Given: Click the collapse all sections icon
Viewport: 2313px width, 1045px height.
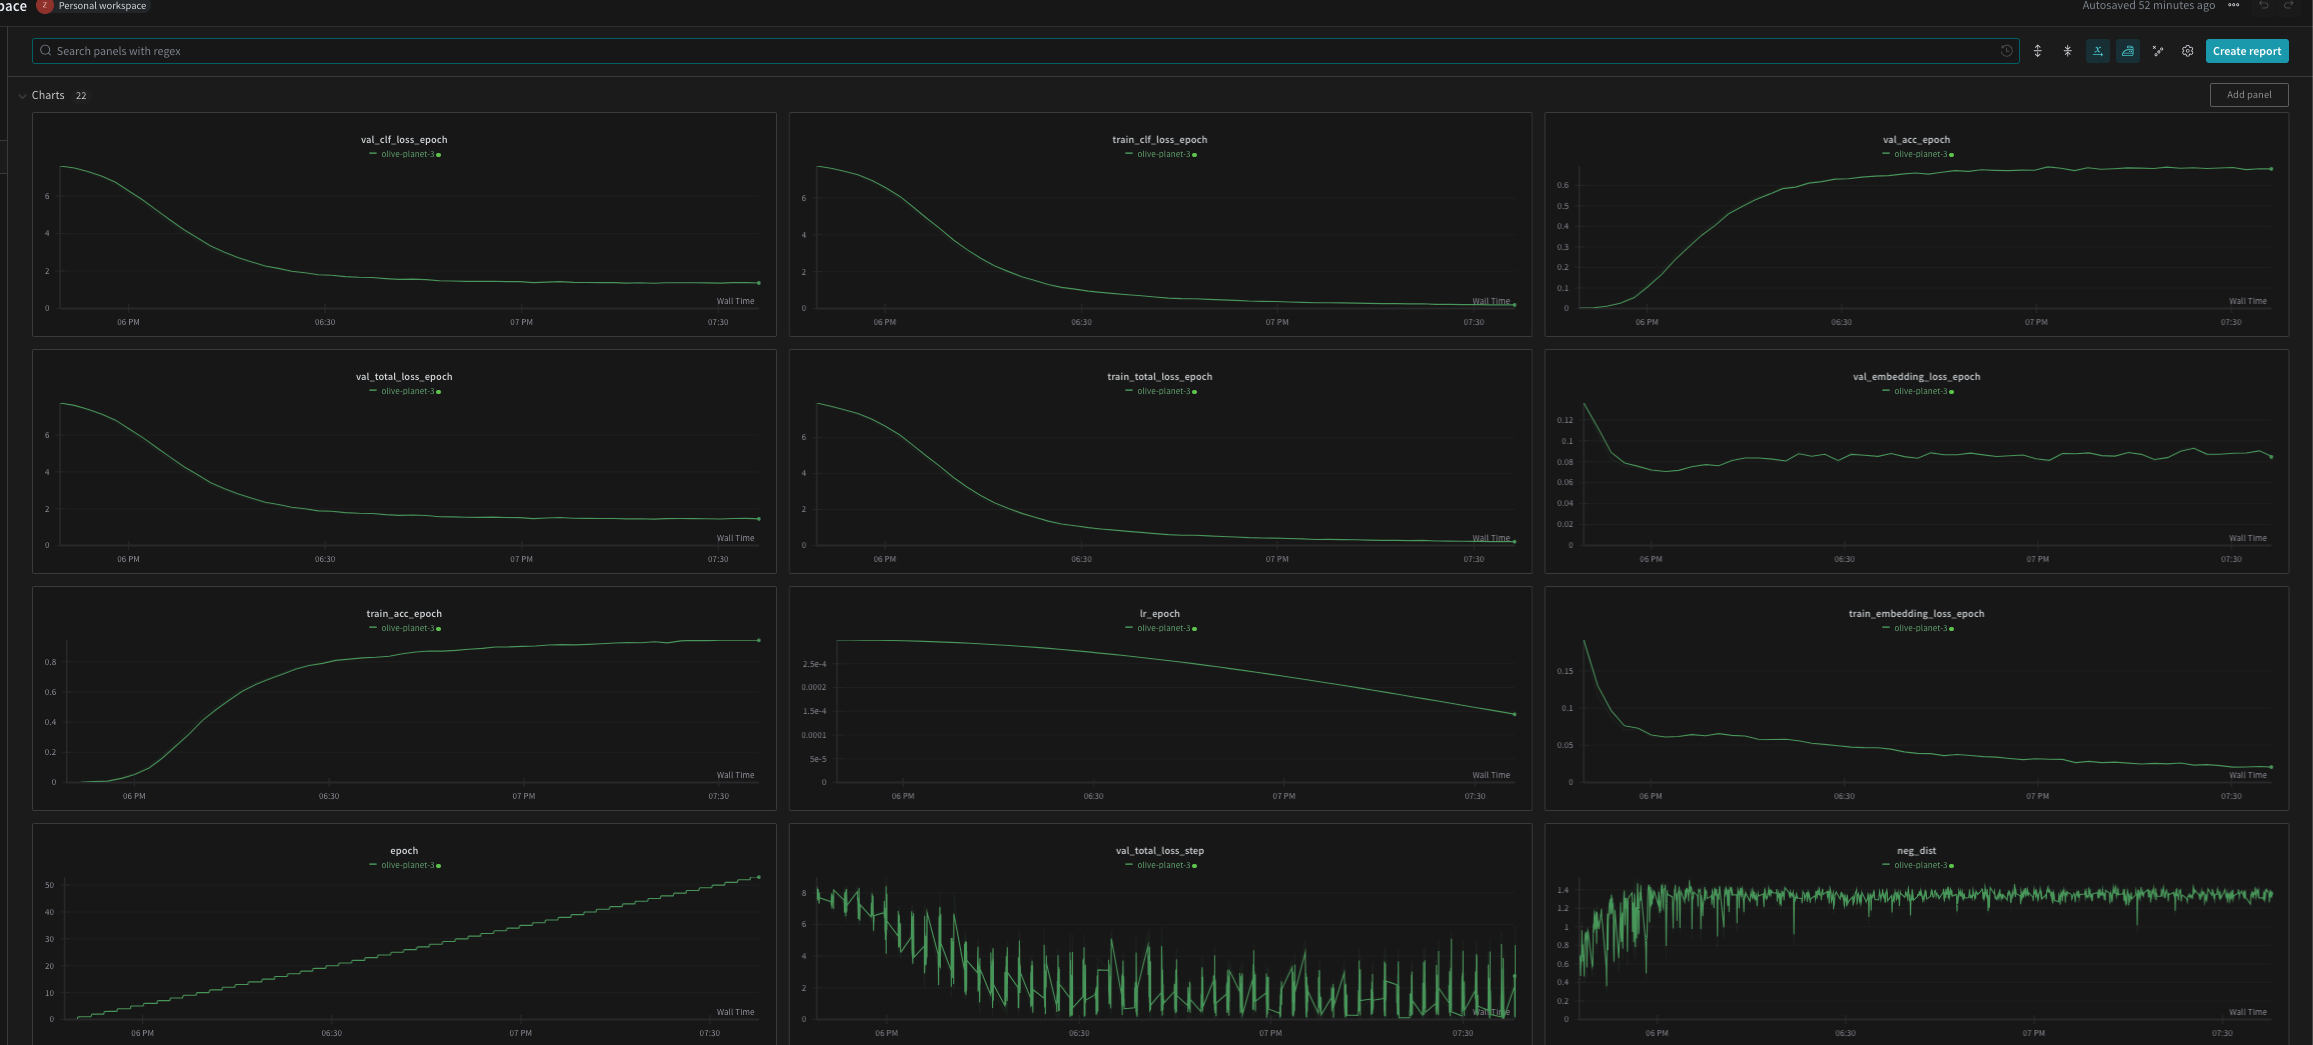Looking at the screenshot, I should (2068, 51).
